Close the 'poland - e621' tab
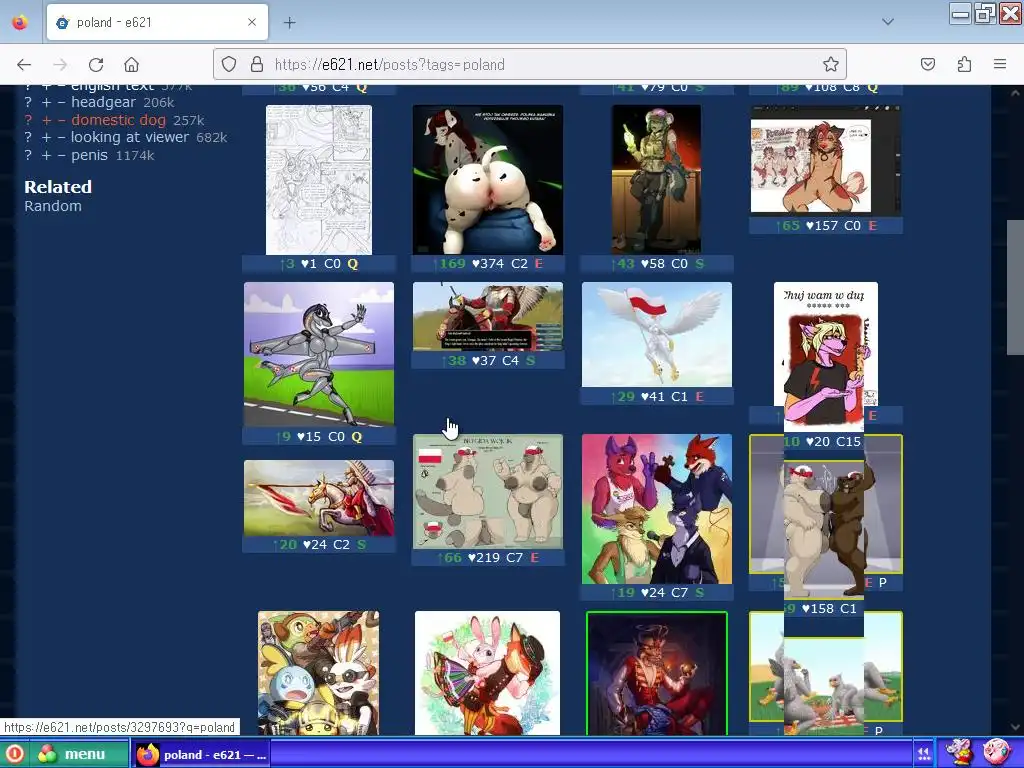Screen dimensions: 1024x768 point(252,22)
